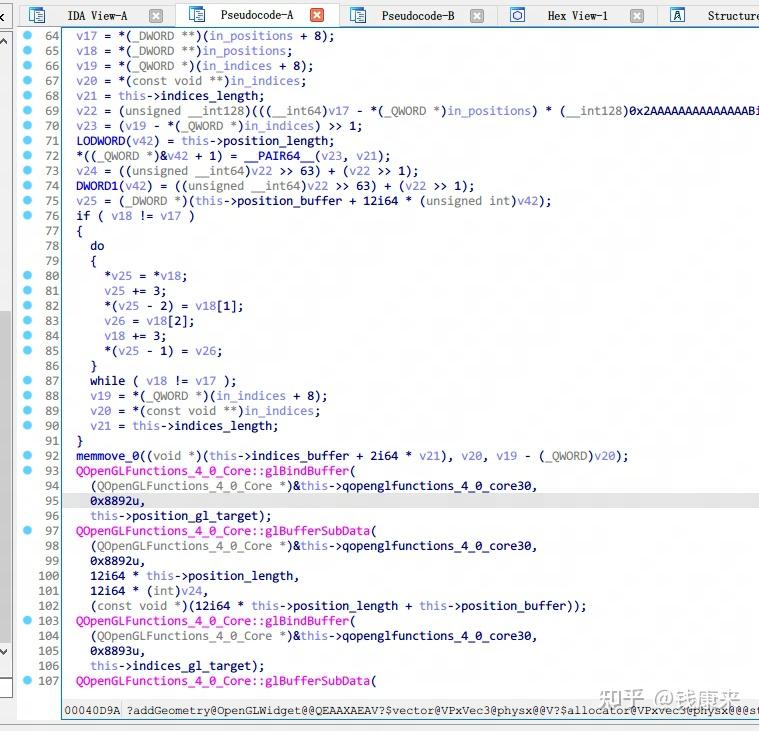Click qopenglfunctions_4_0_core30 on line 94
The height and width of the screenshot is (731, 759).
pyautogui.click(x=437, y=486)
